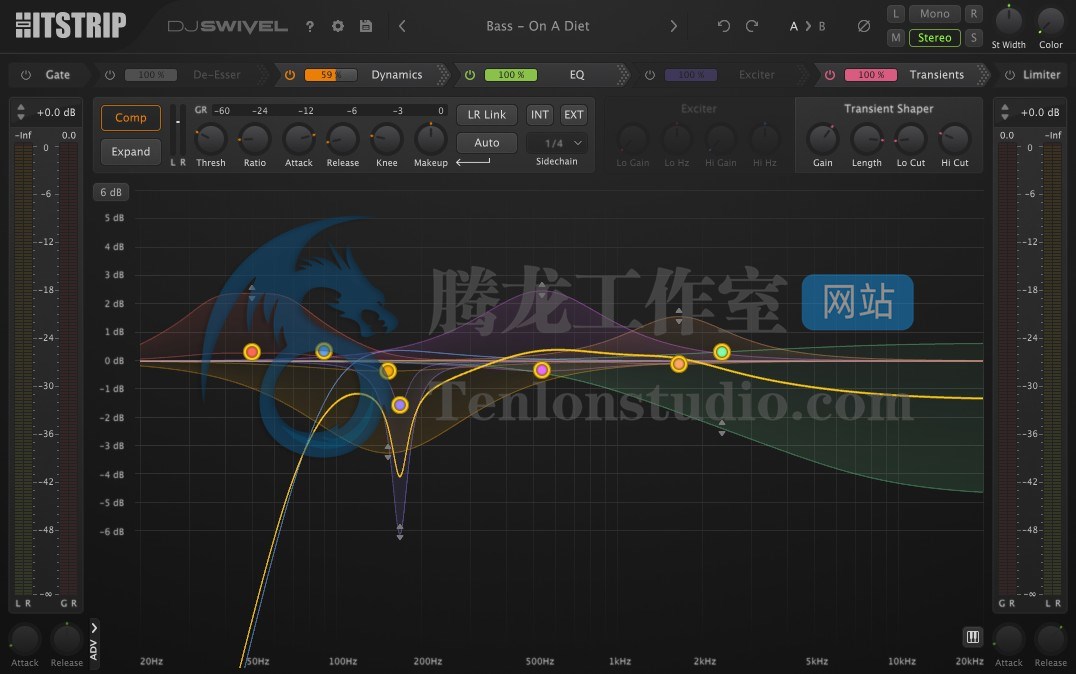Click the green EQ node

(x=722, y=352)
